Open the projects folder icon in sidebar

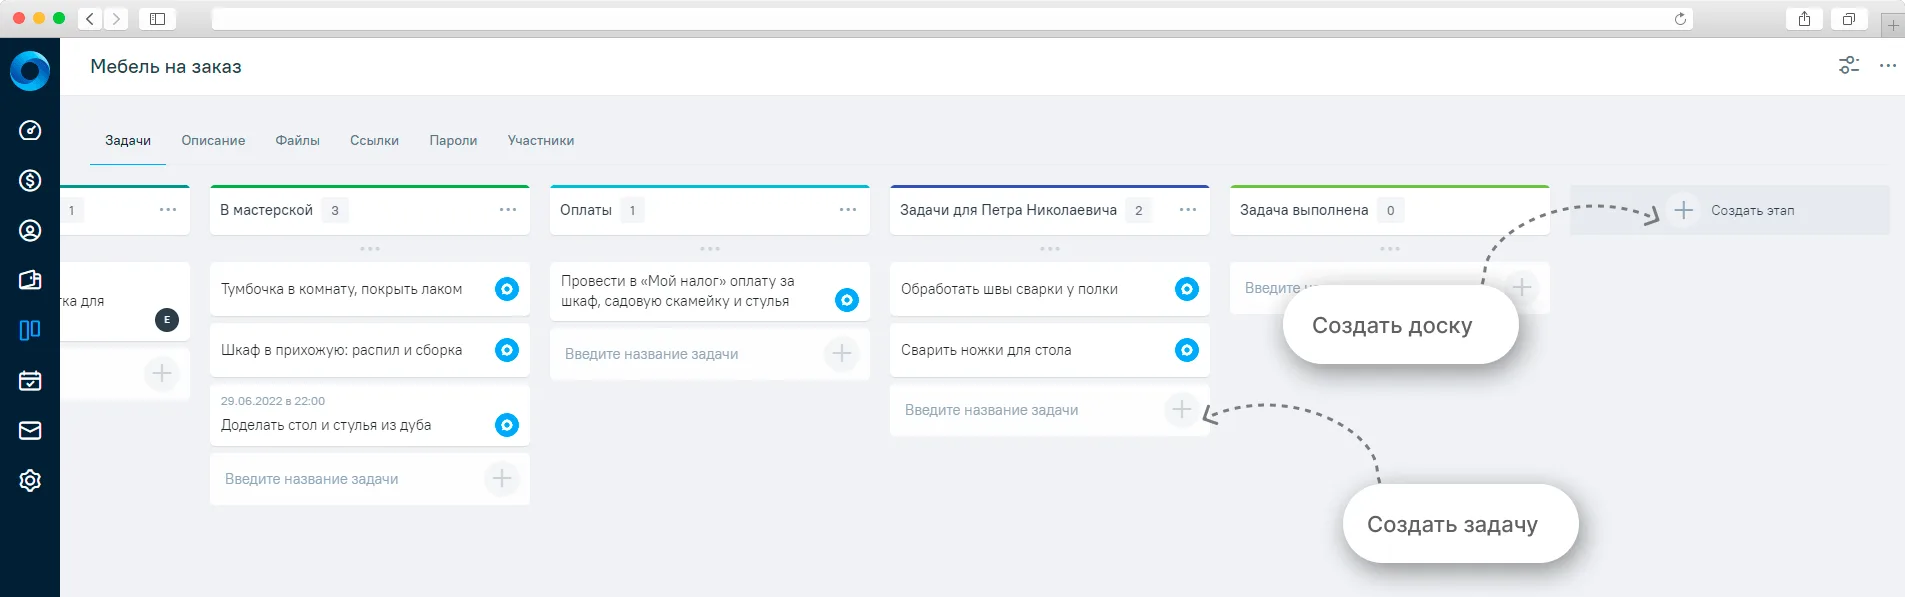pos(30,280)
